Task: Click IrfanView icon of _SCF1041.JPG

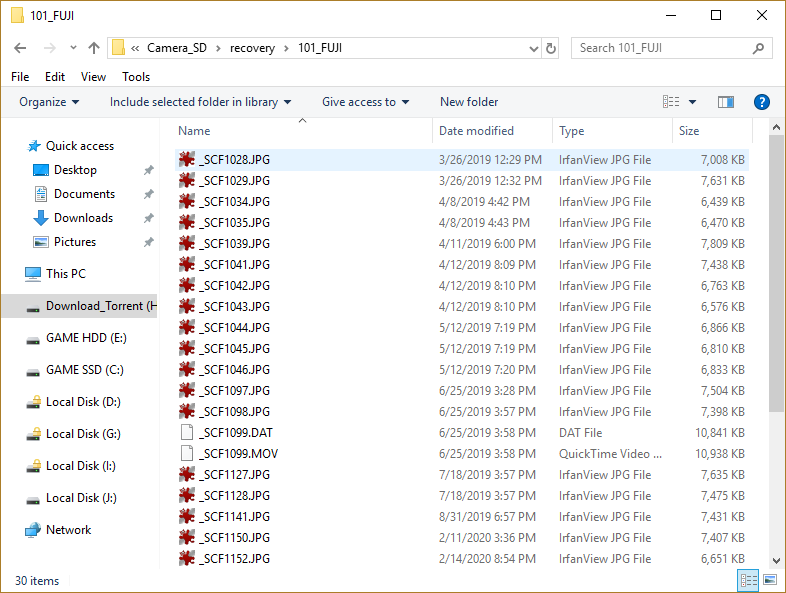Action: point(187,265)
